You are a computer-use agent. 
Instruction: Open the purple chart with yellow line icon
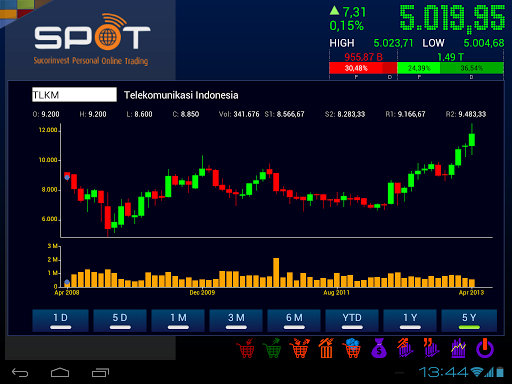pyautogui.click(x=458, y=348)
